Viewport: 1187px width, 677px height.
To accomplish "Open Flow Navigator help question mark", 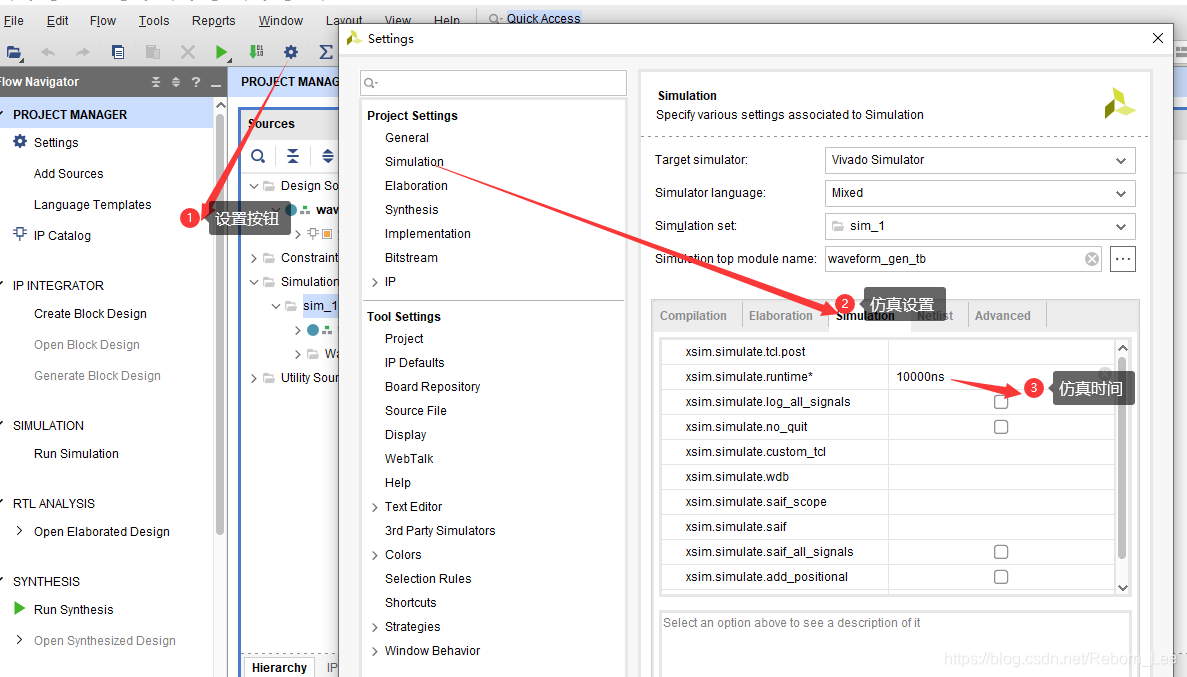I will (x=196, y=82).
